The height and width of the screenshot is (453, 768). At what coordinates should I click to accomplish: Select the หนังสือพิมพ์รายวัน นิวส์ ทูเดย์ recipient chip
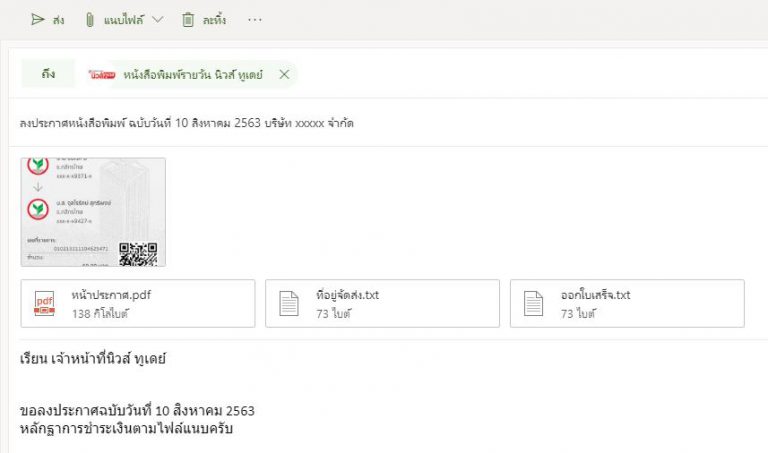point(191,75)
